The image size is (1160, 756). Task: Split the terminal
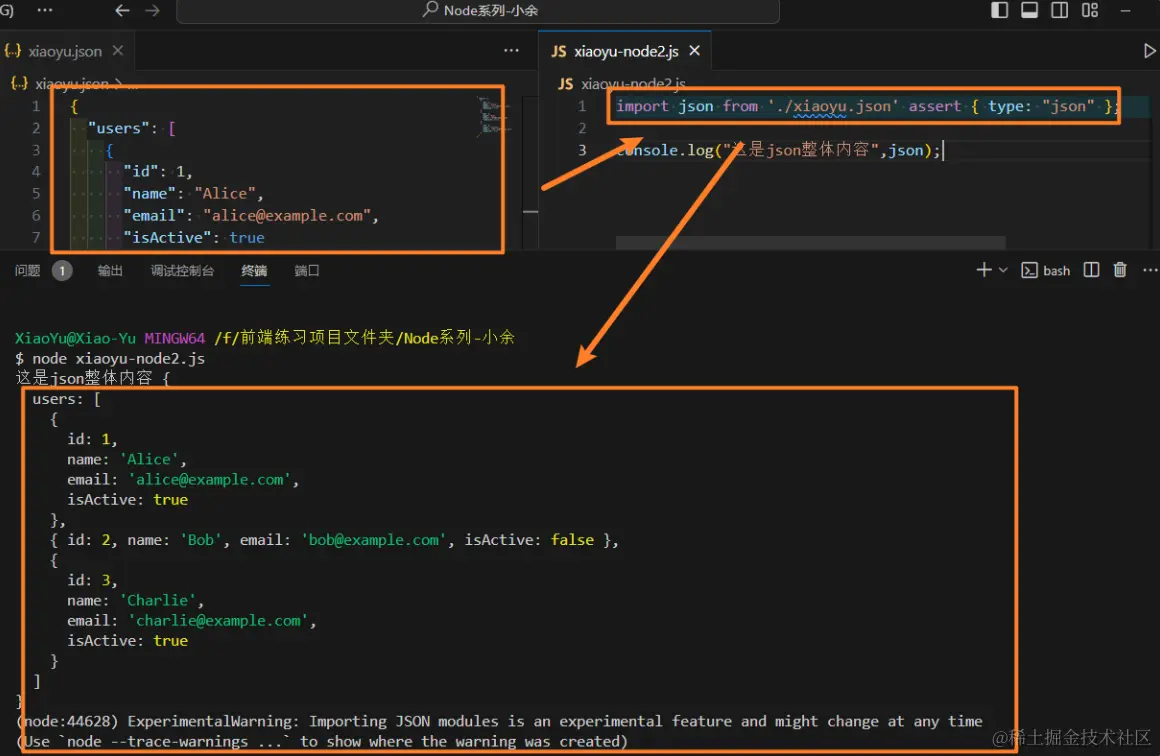1091,270
